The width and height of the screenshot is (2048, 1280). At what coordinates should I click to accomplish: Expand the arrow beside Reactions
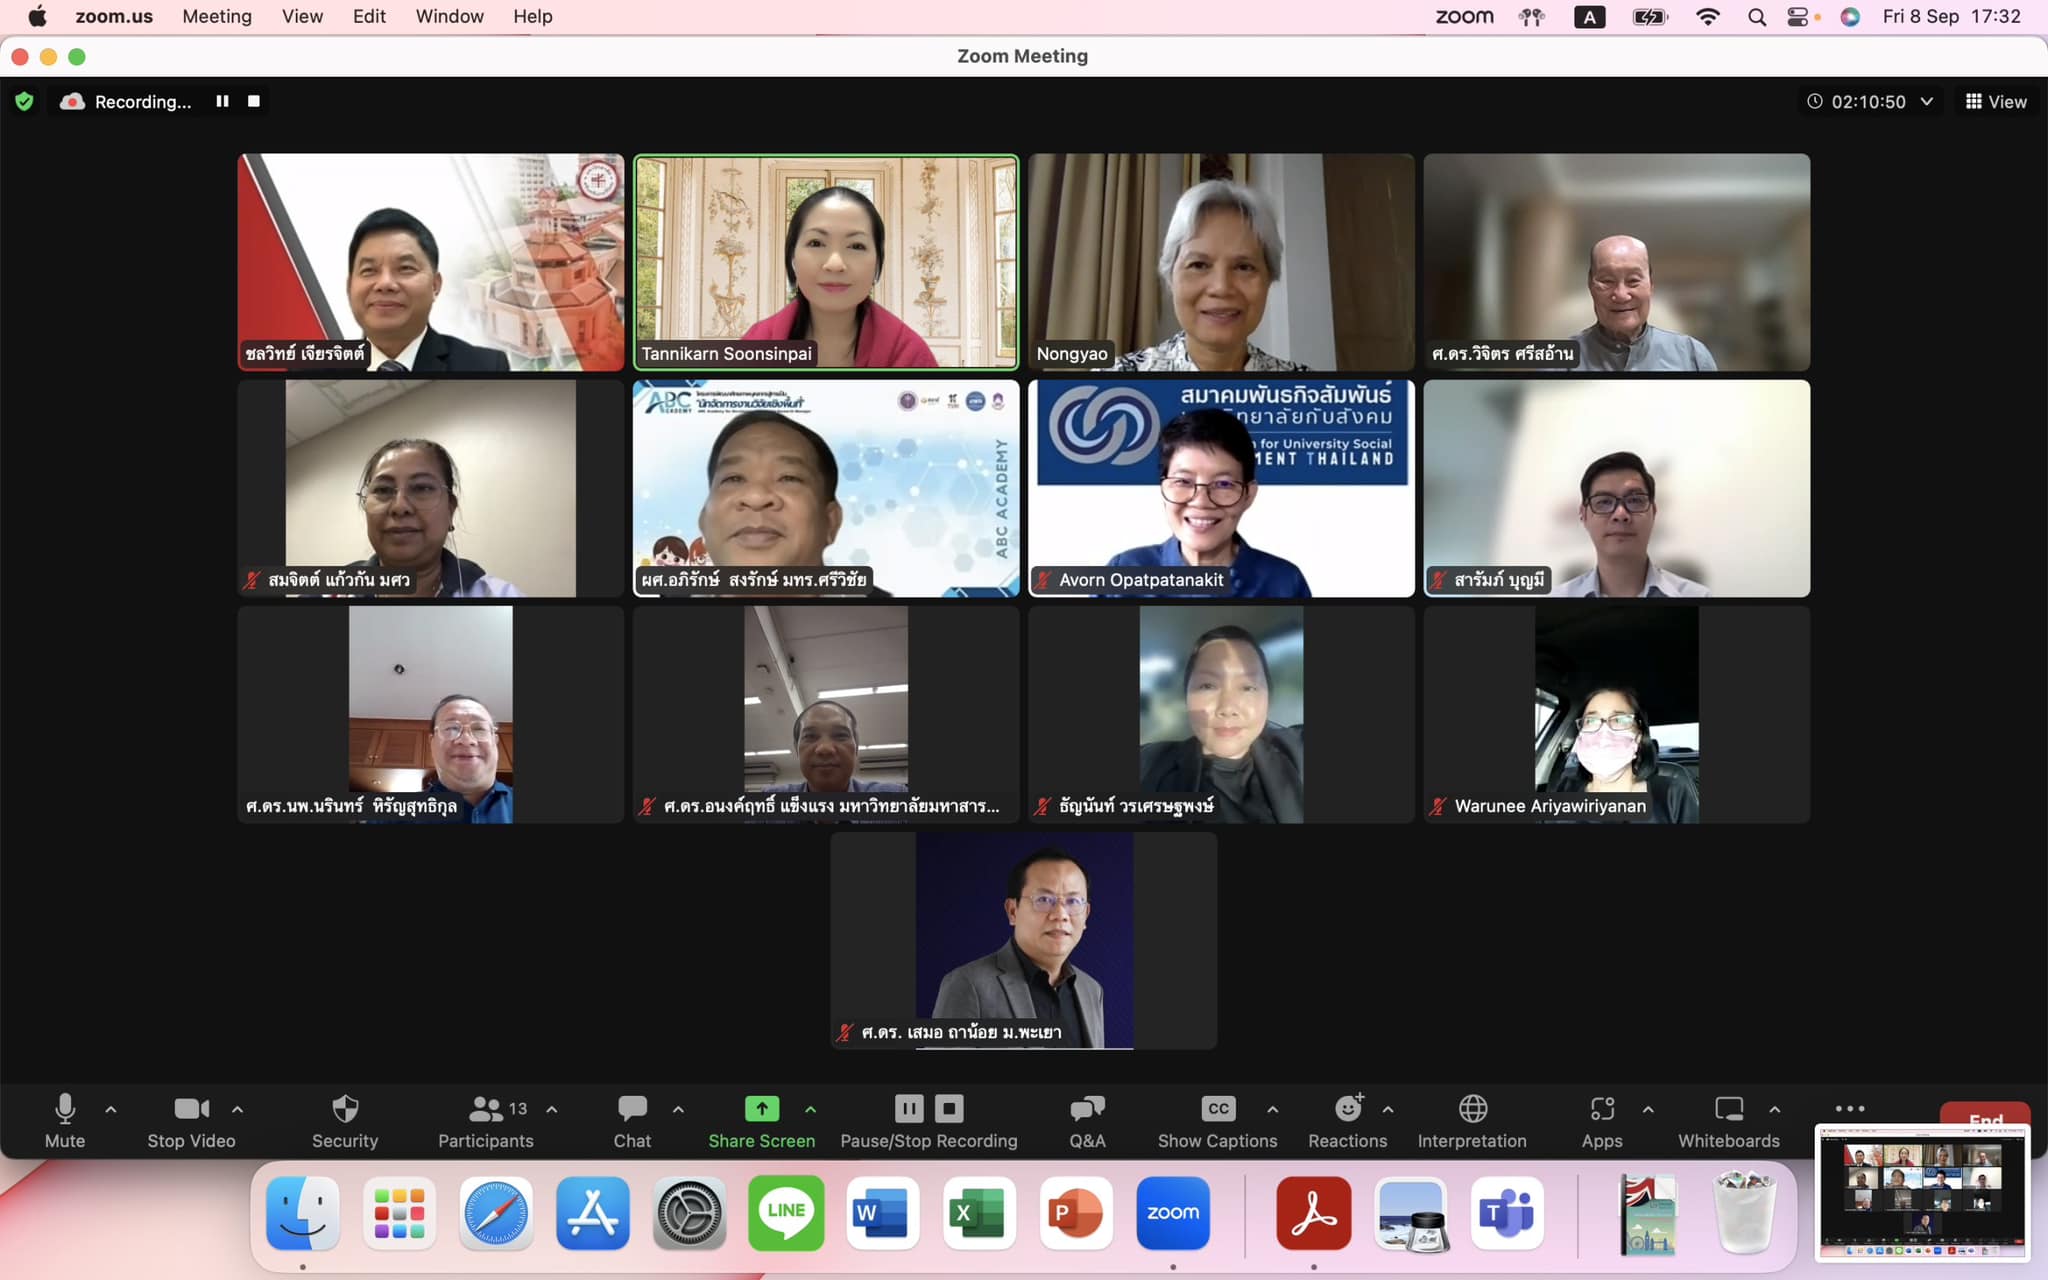coord(1388,1109)
